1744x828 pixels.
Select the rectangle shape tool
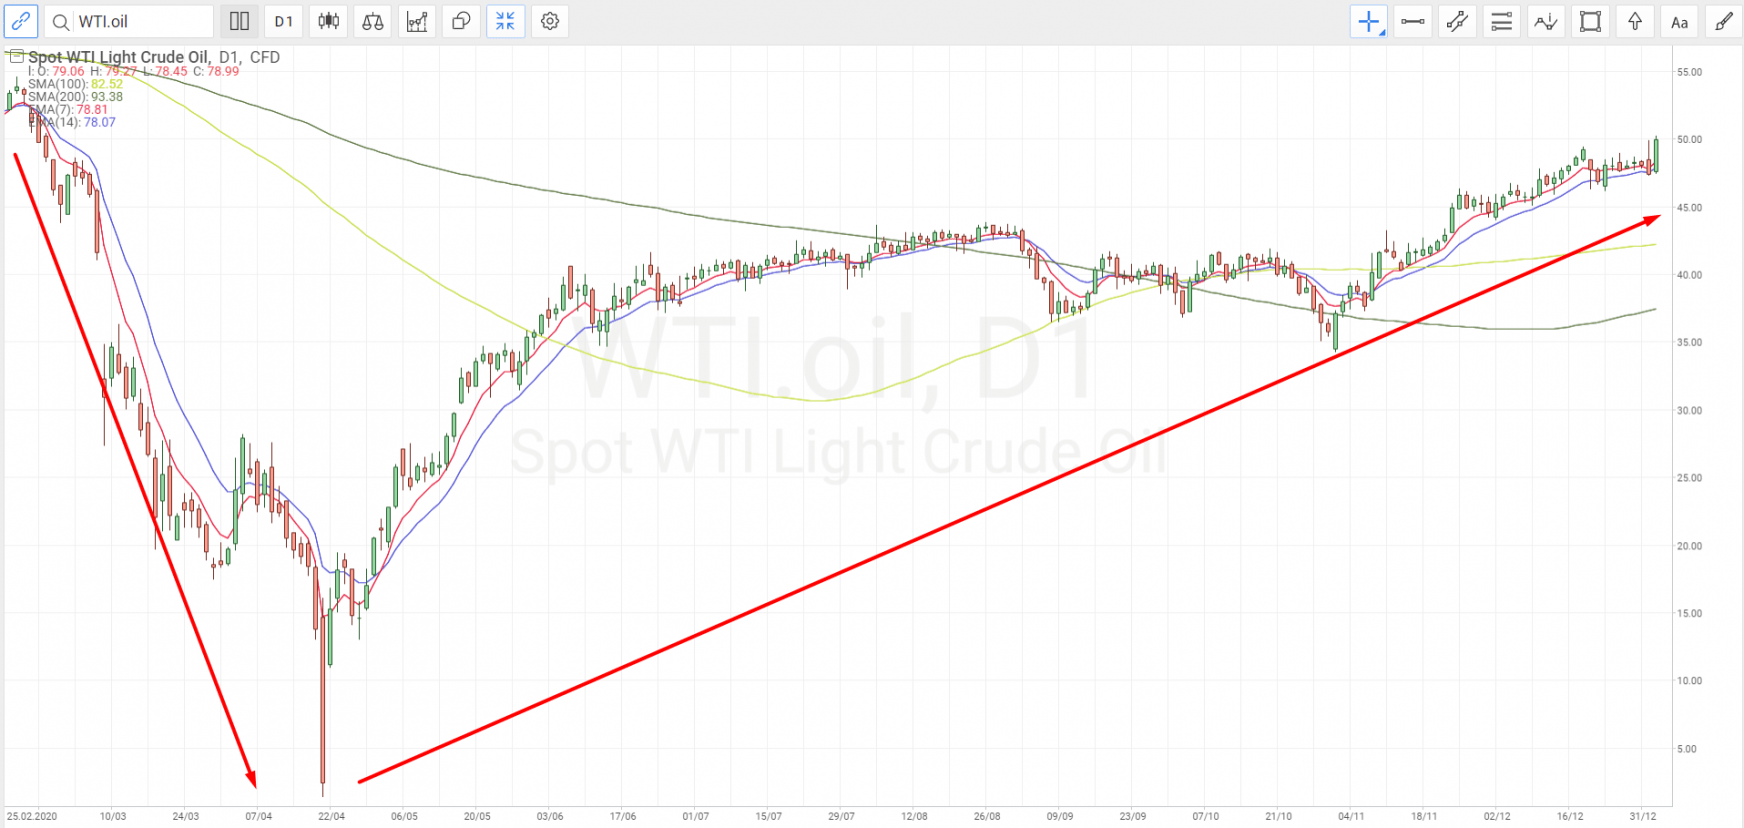coord(1590,21)
